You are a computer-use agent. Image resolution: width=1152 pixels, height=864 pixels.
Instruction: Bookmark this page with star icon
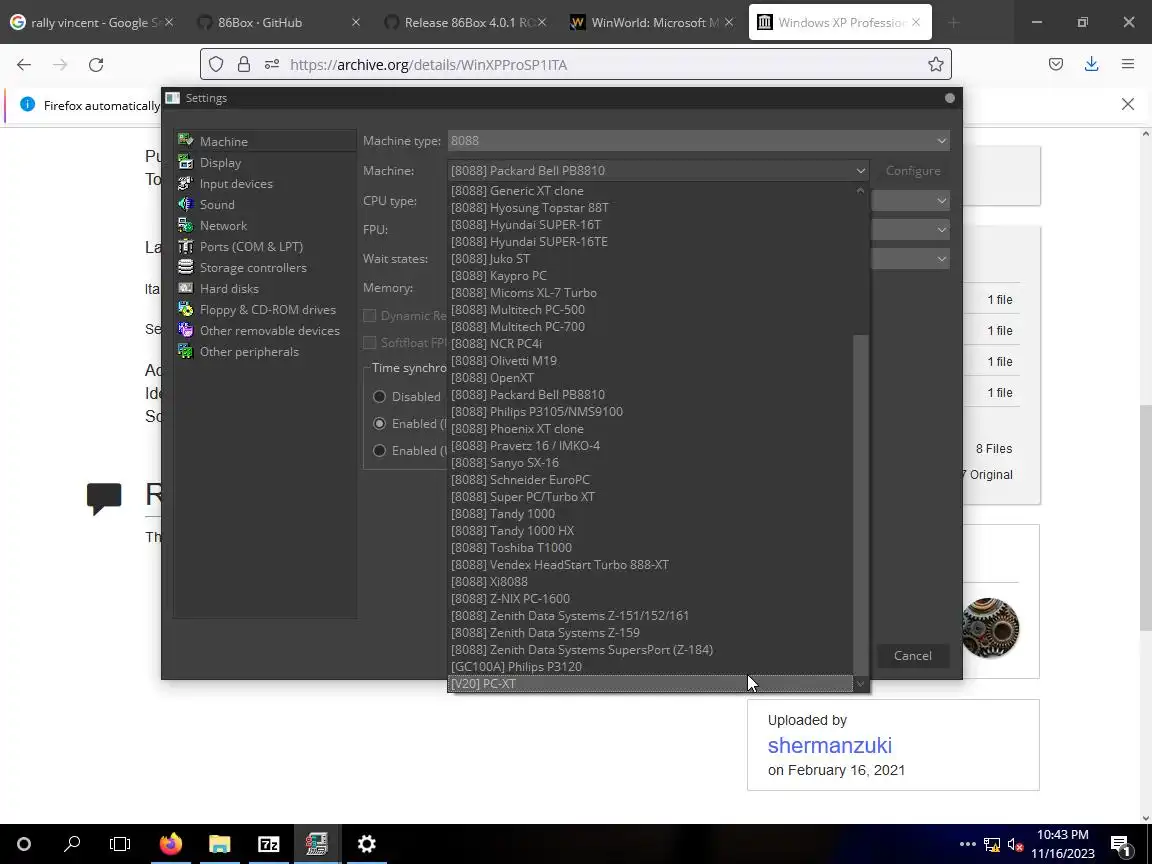(x=935, y=65)
